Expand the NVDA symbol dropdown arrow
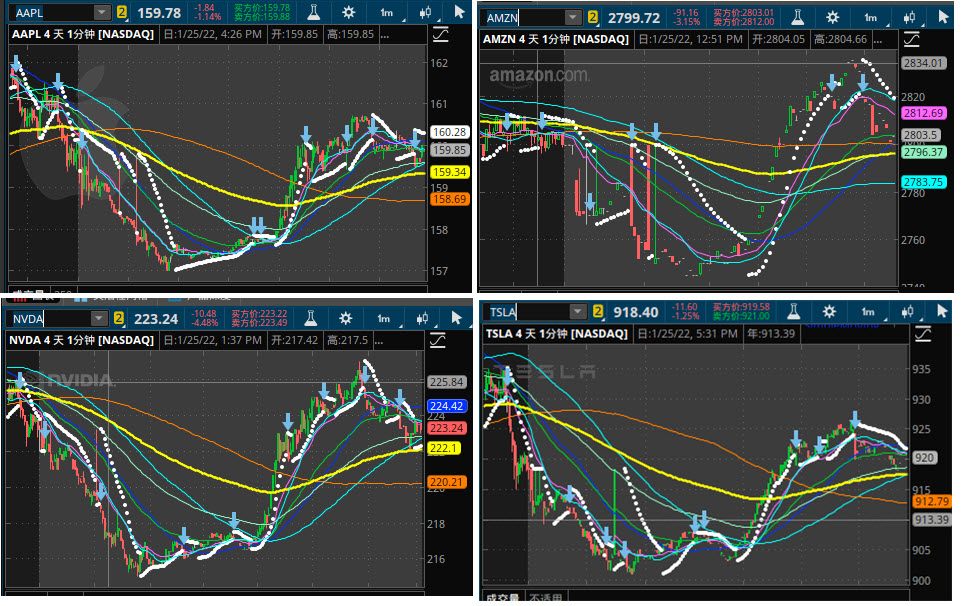 pos(99,318)
